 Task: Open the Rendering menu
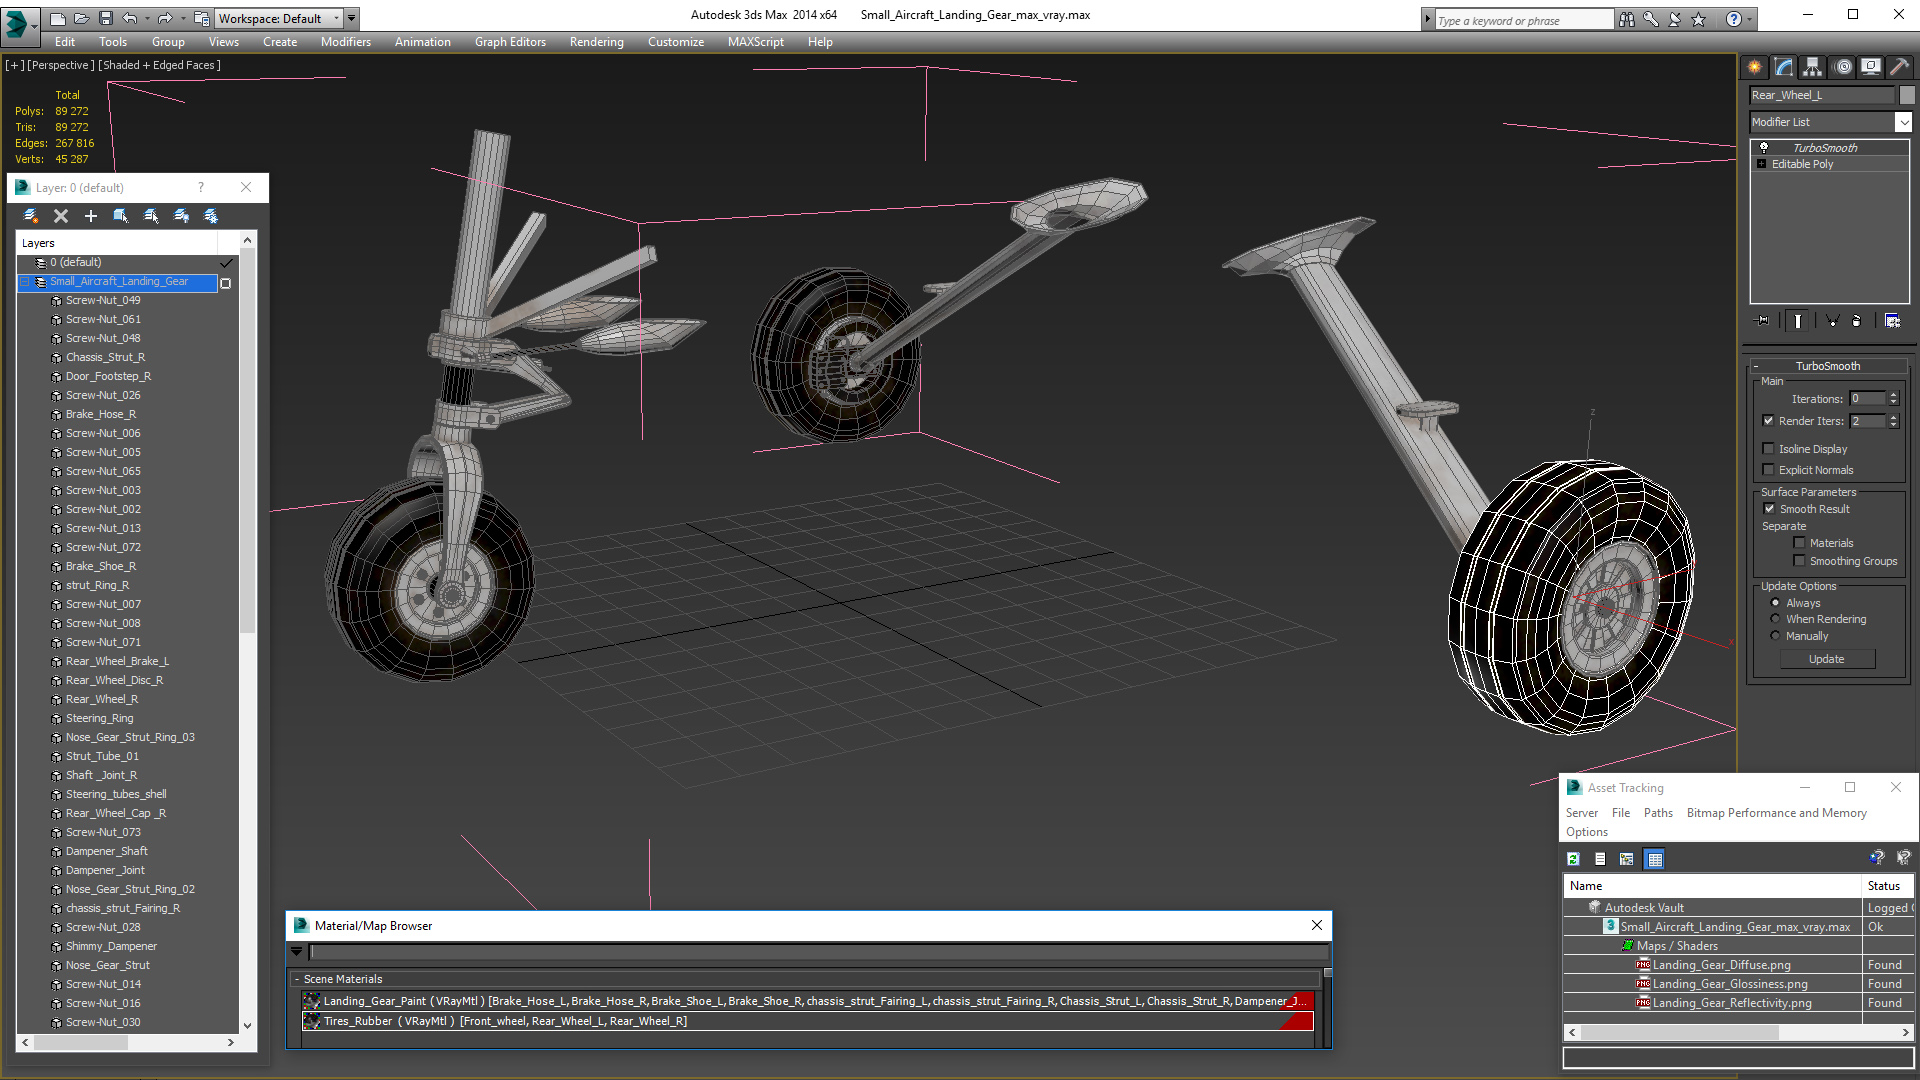(596, 42)
